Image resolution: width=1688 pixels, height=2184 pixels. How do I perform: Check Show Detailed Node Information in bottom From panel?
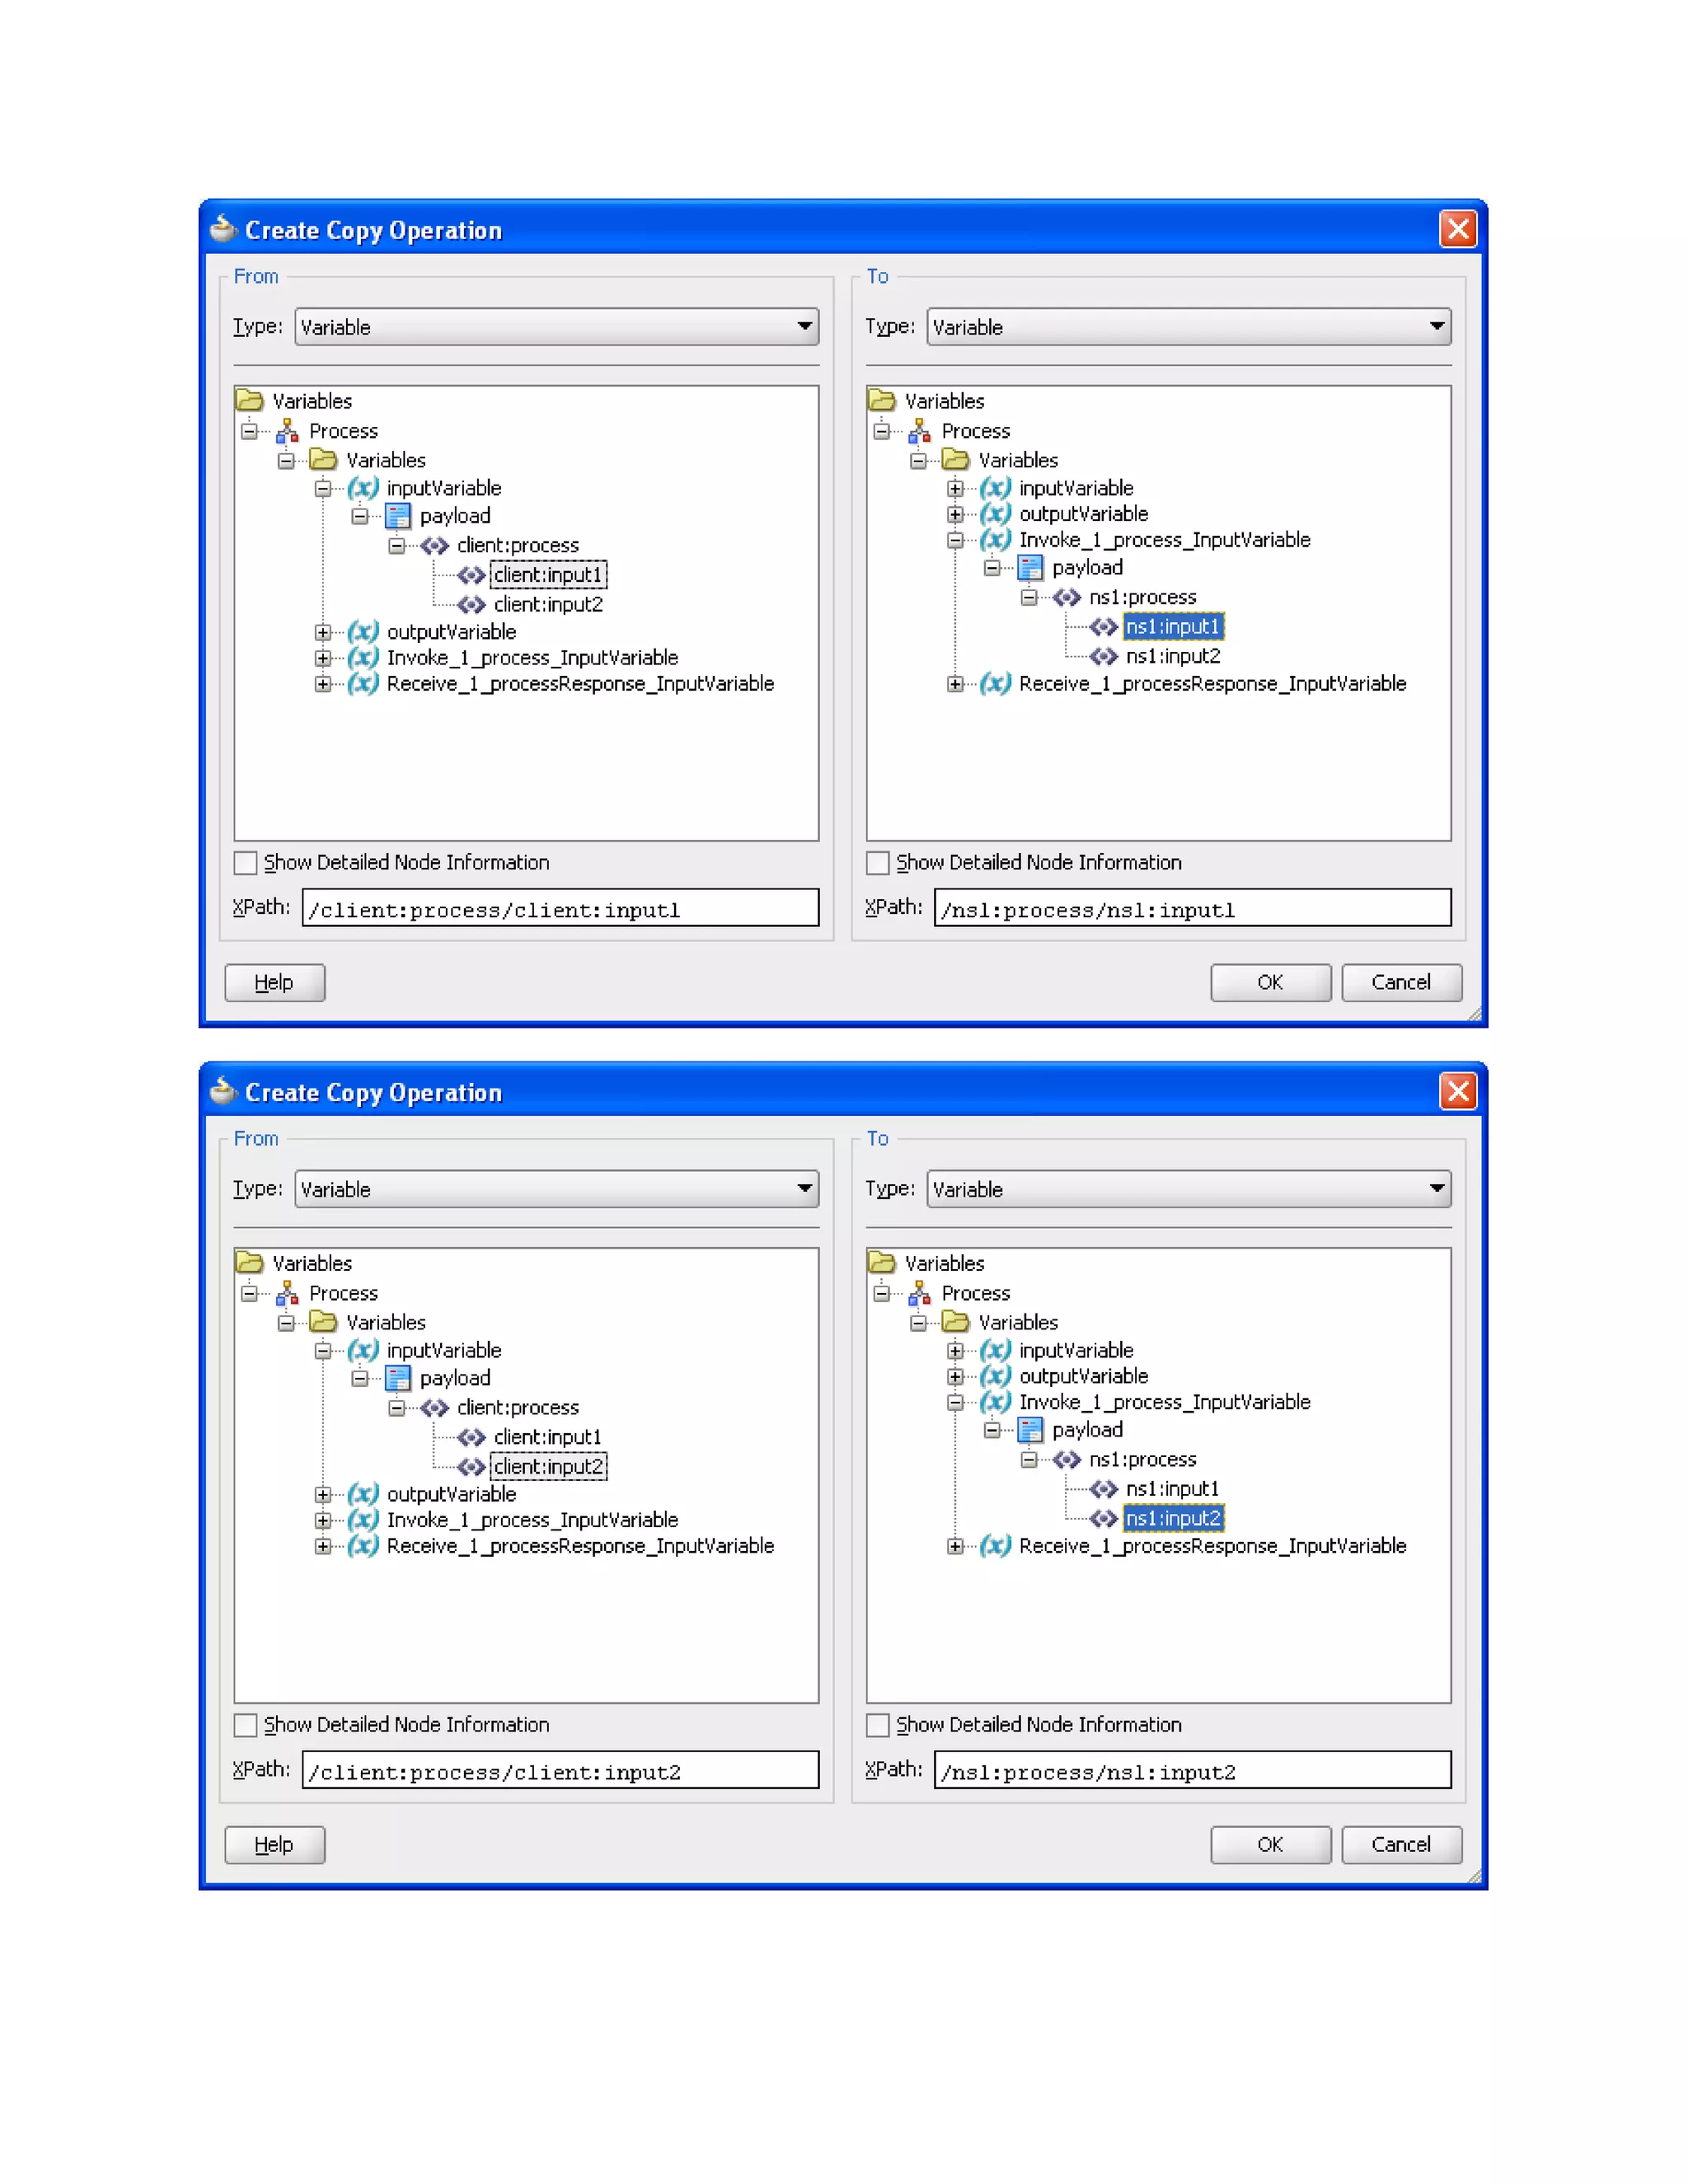(245, 1725)
